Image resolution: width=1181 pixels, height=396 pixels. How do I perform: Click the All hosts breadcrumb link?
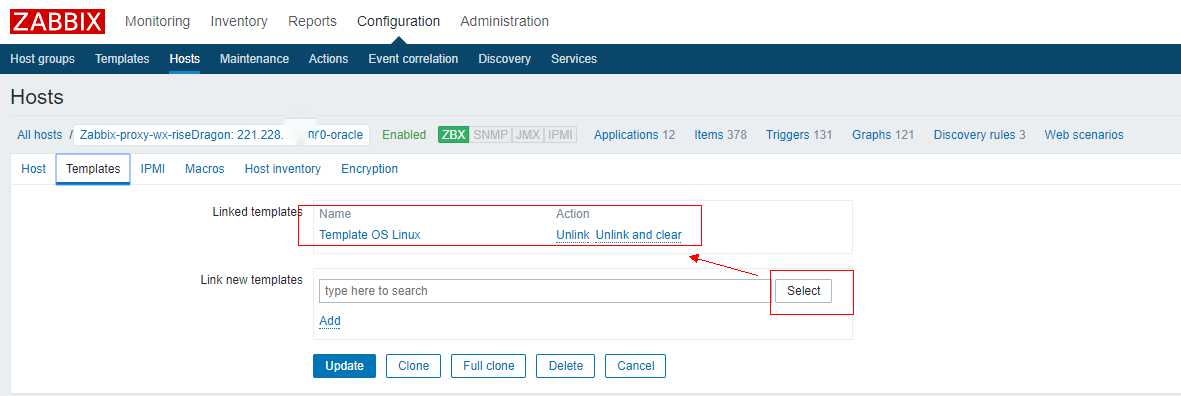(40, 135)
